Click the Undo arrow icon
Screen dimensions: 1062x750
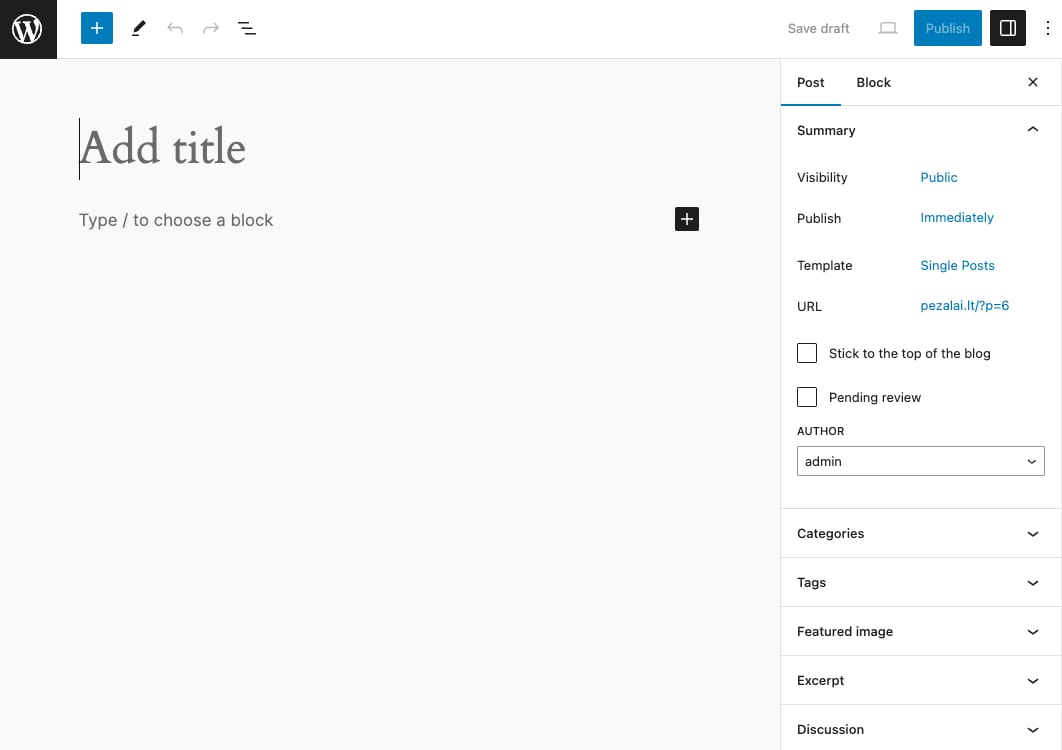pos(175,28)
